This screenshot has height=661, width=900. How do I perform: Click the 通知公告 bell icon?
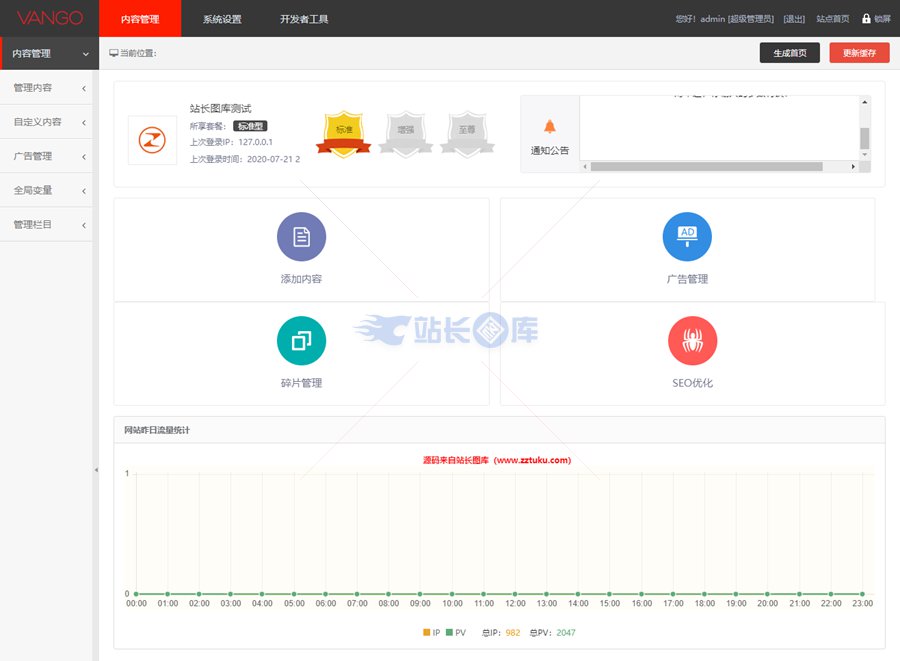[549, 127]
